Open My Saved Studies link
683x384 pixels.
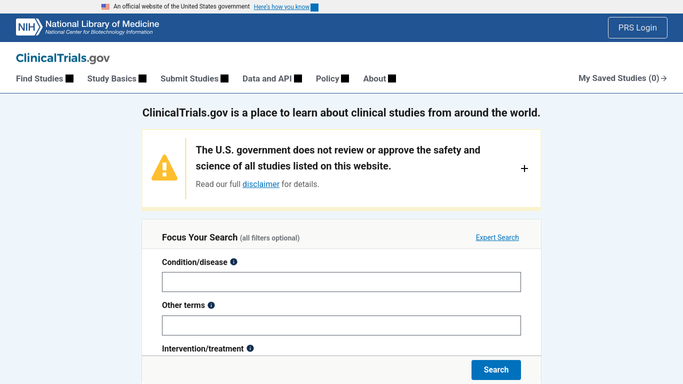coord(622,78)
